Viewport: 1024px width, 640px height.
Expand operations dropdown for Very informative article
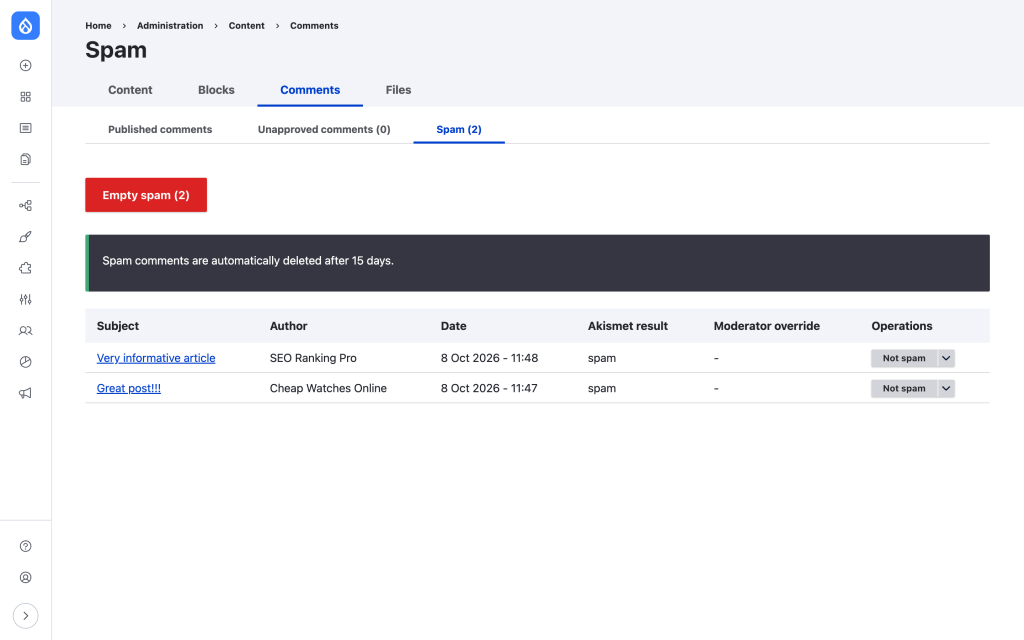tap(946, 358)
